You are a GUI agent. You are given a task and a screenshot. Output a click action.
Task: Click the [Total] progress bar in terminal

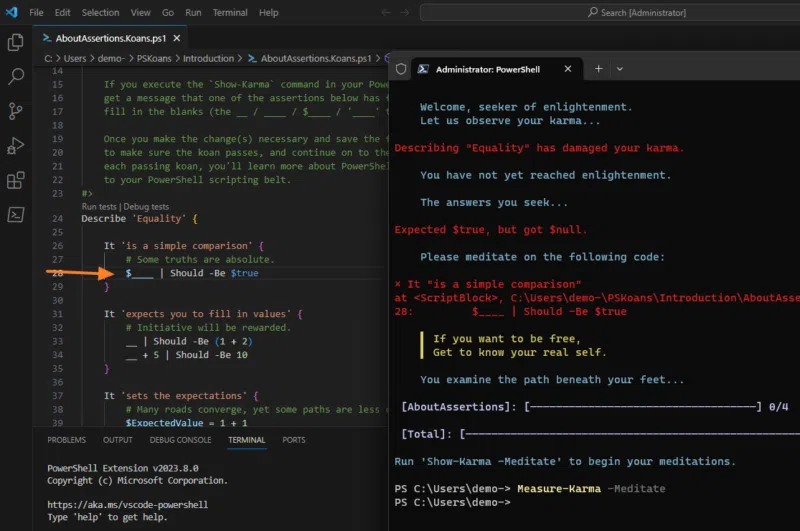tap(629, 434)
